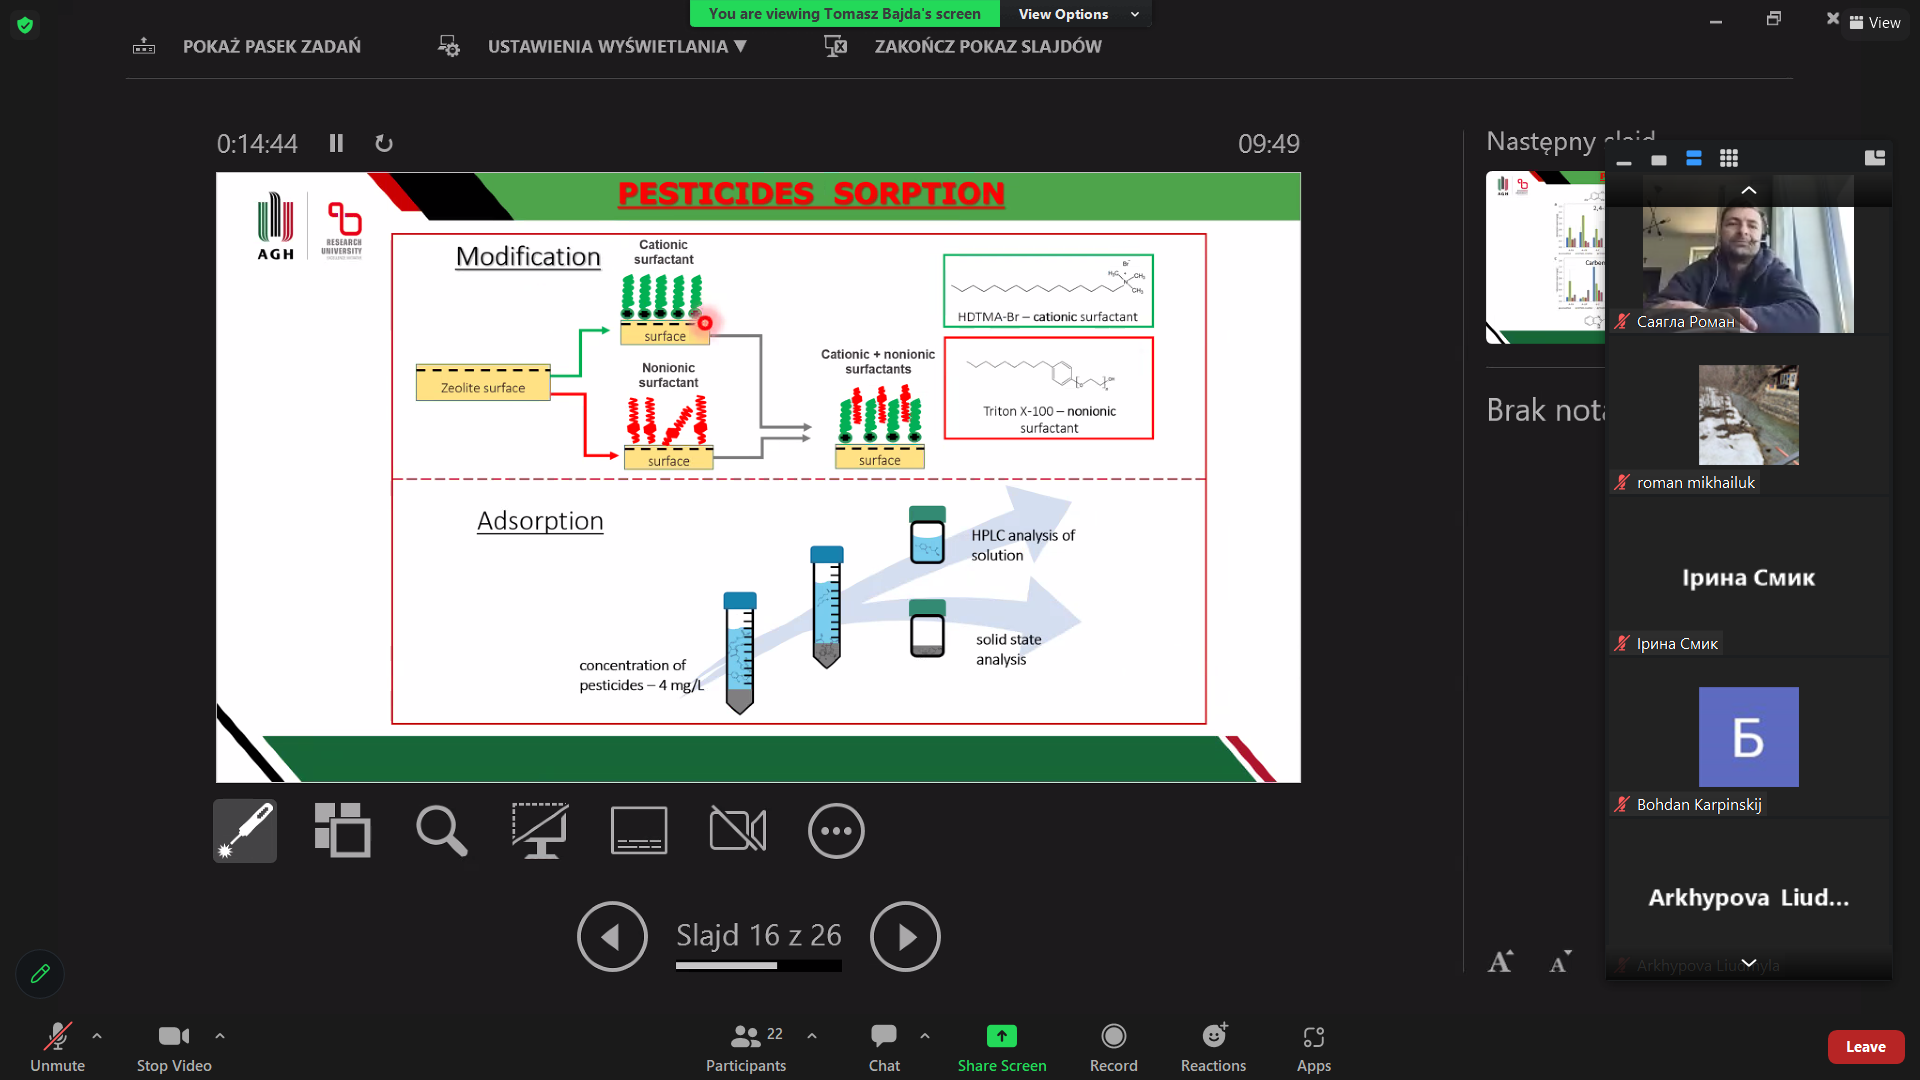Unmute the microphone
The image size is (1920, 1080).
click(57, 1046)
